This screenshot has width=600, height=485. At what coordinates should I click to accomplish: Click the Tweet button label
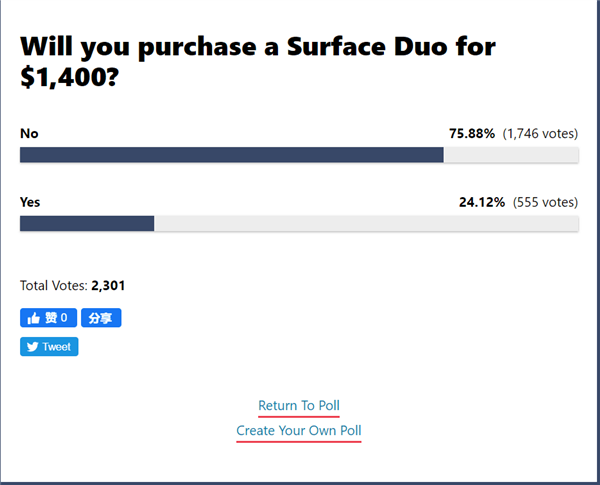[x=57, y=347]
